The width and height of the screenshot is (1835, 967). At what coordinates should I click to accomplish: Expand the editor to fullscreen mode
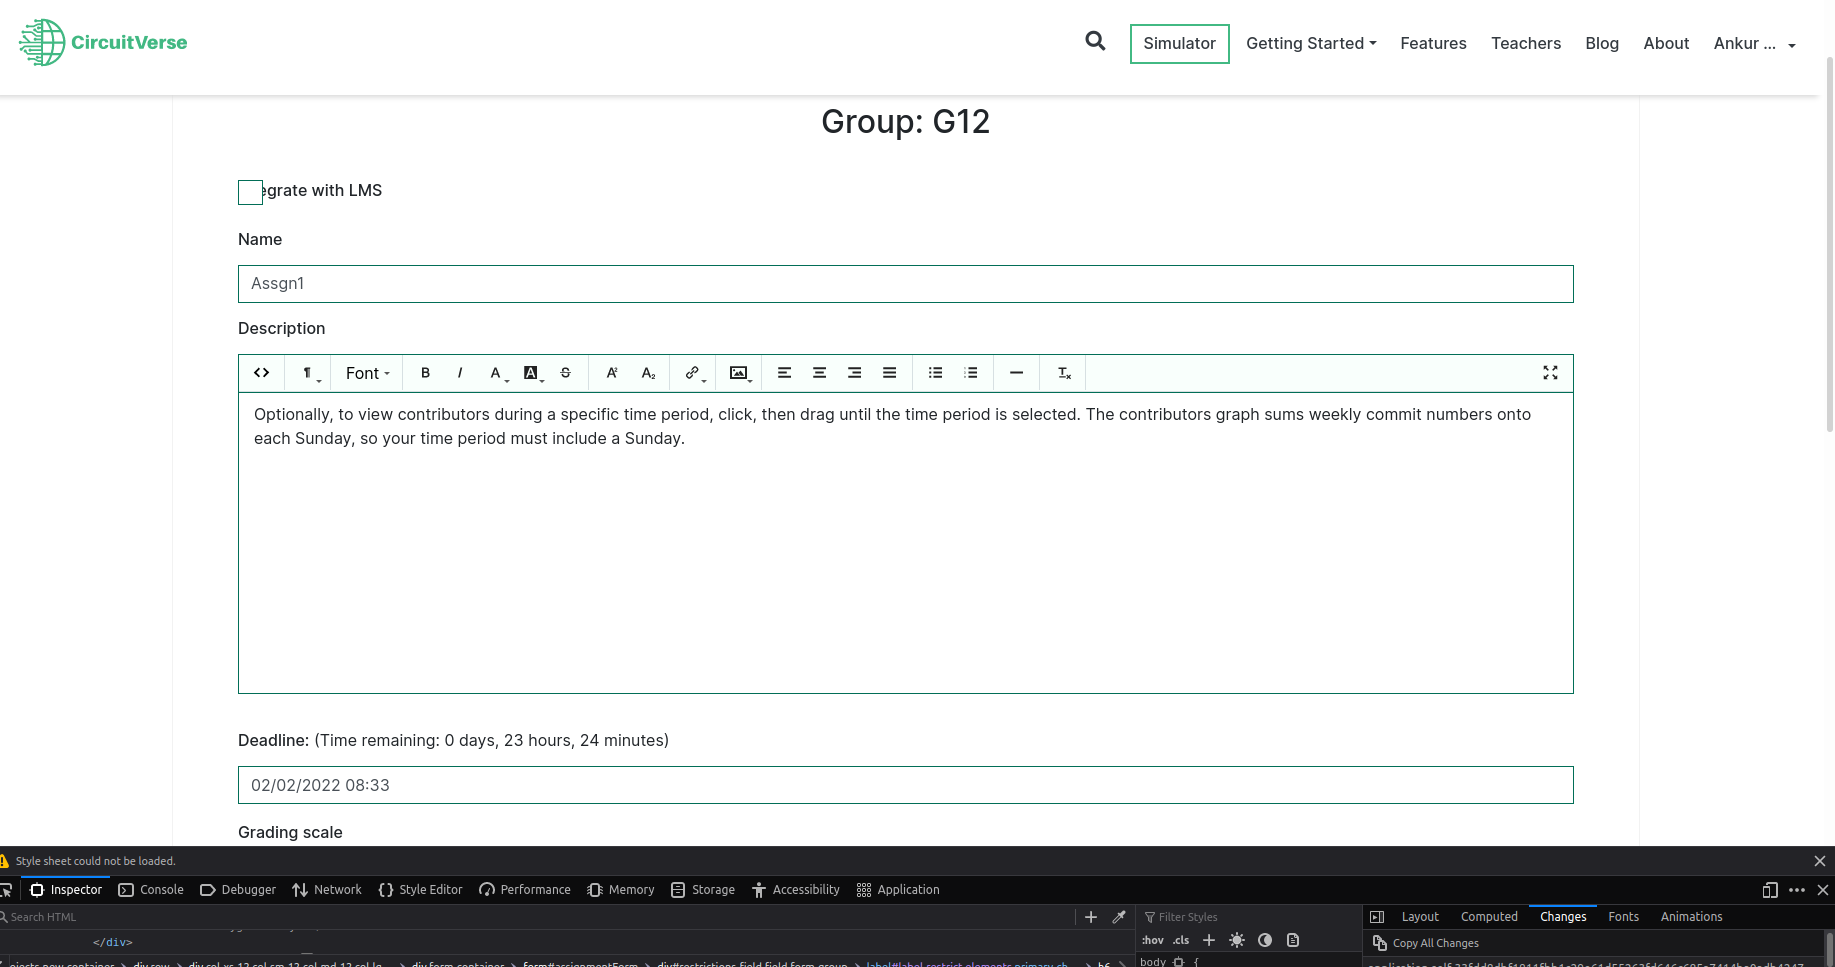point(1550,372)
